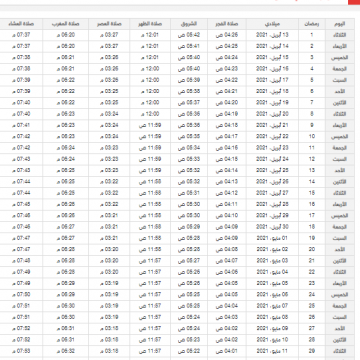Select the ميلادي column header
Viewport: 360px width, 360px height.
pos(272,24)
